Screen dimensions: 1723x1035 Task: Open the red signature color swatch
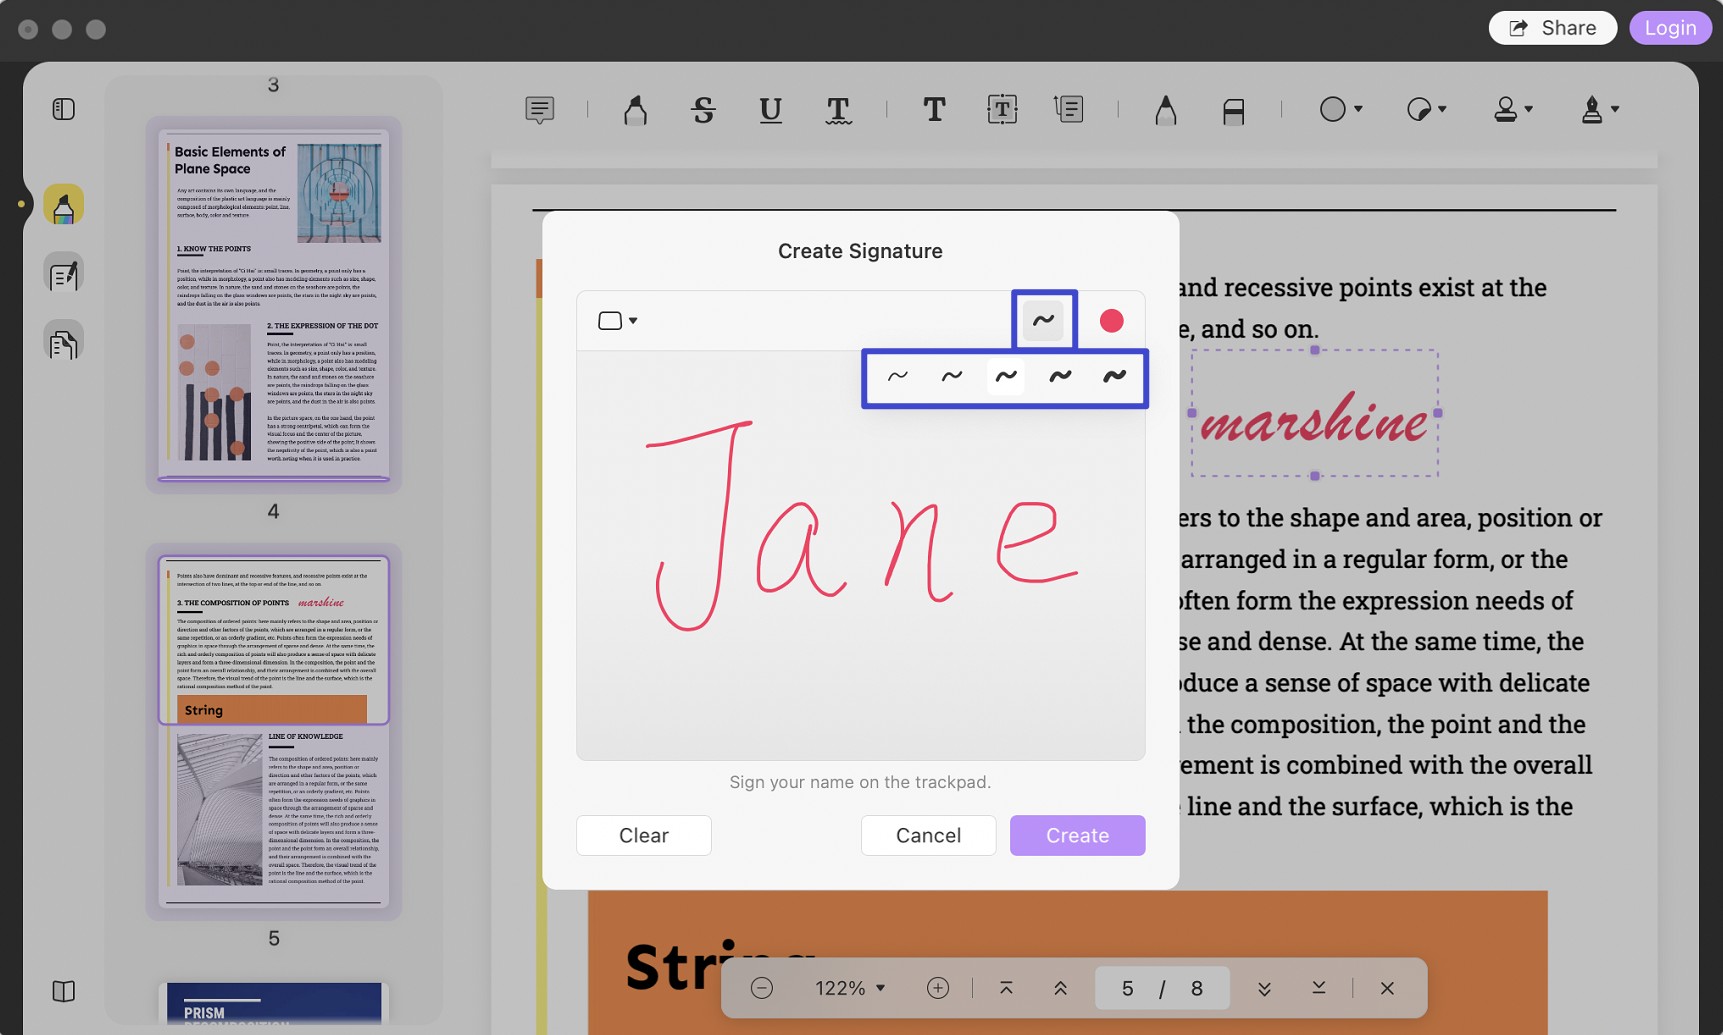[x=1111, y=321]
